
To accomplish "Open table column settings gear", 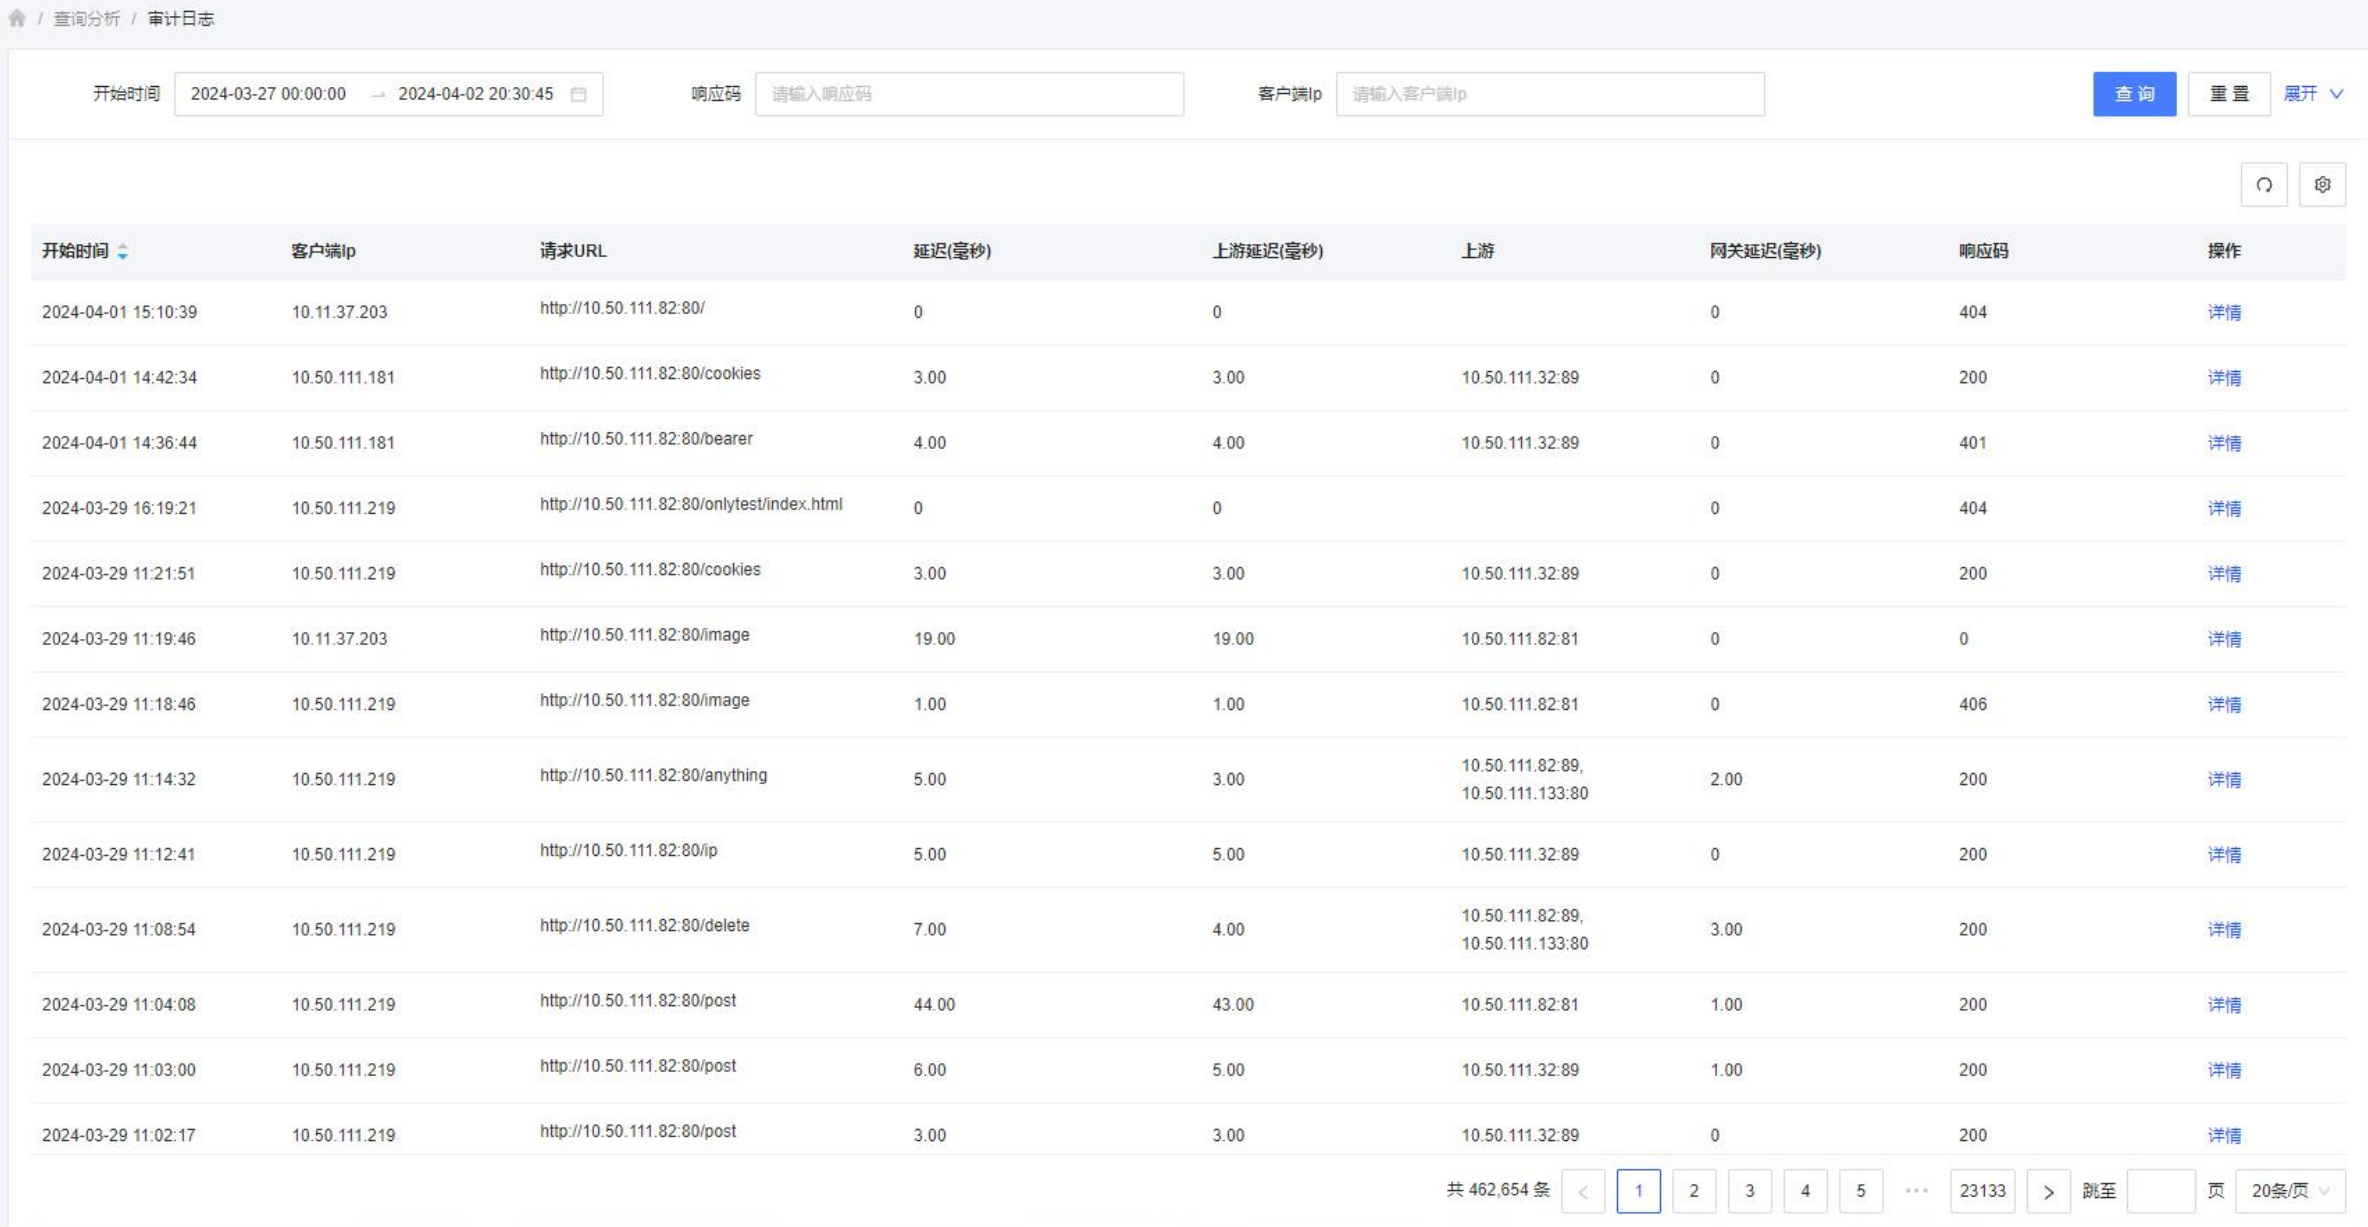I will pyautogui.click(x=2322, y=185).
